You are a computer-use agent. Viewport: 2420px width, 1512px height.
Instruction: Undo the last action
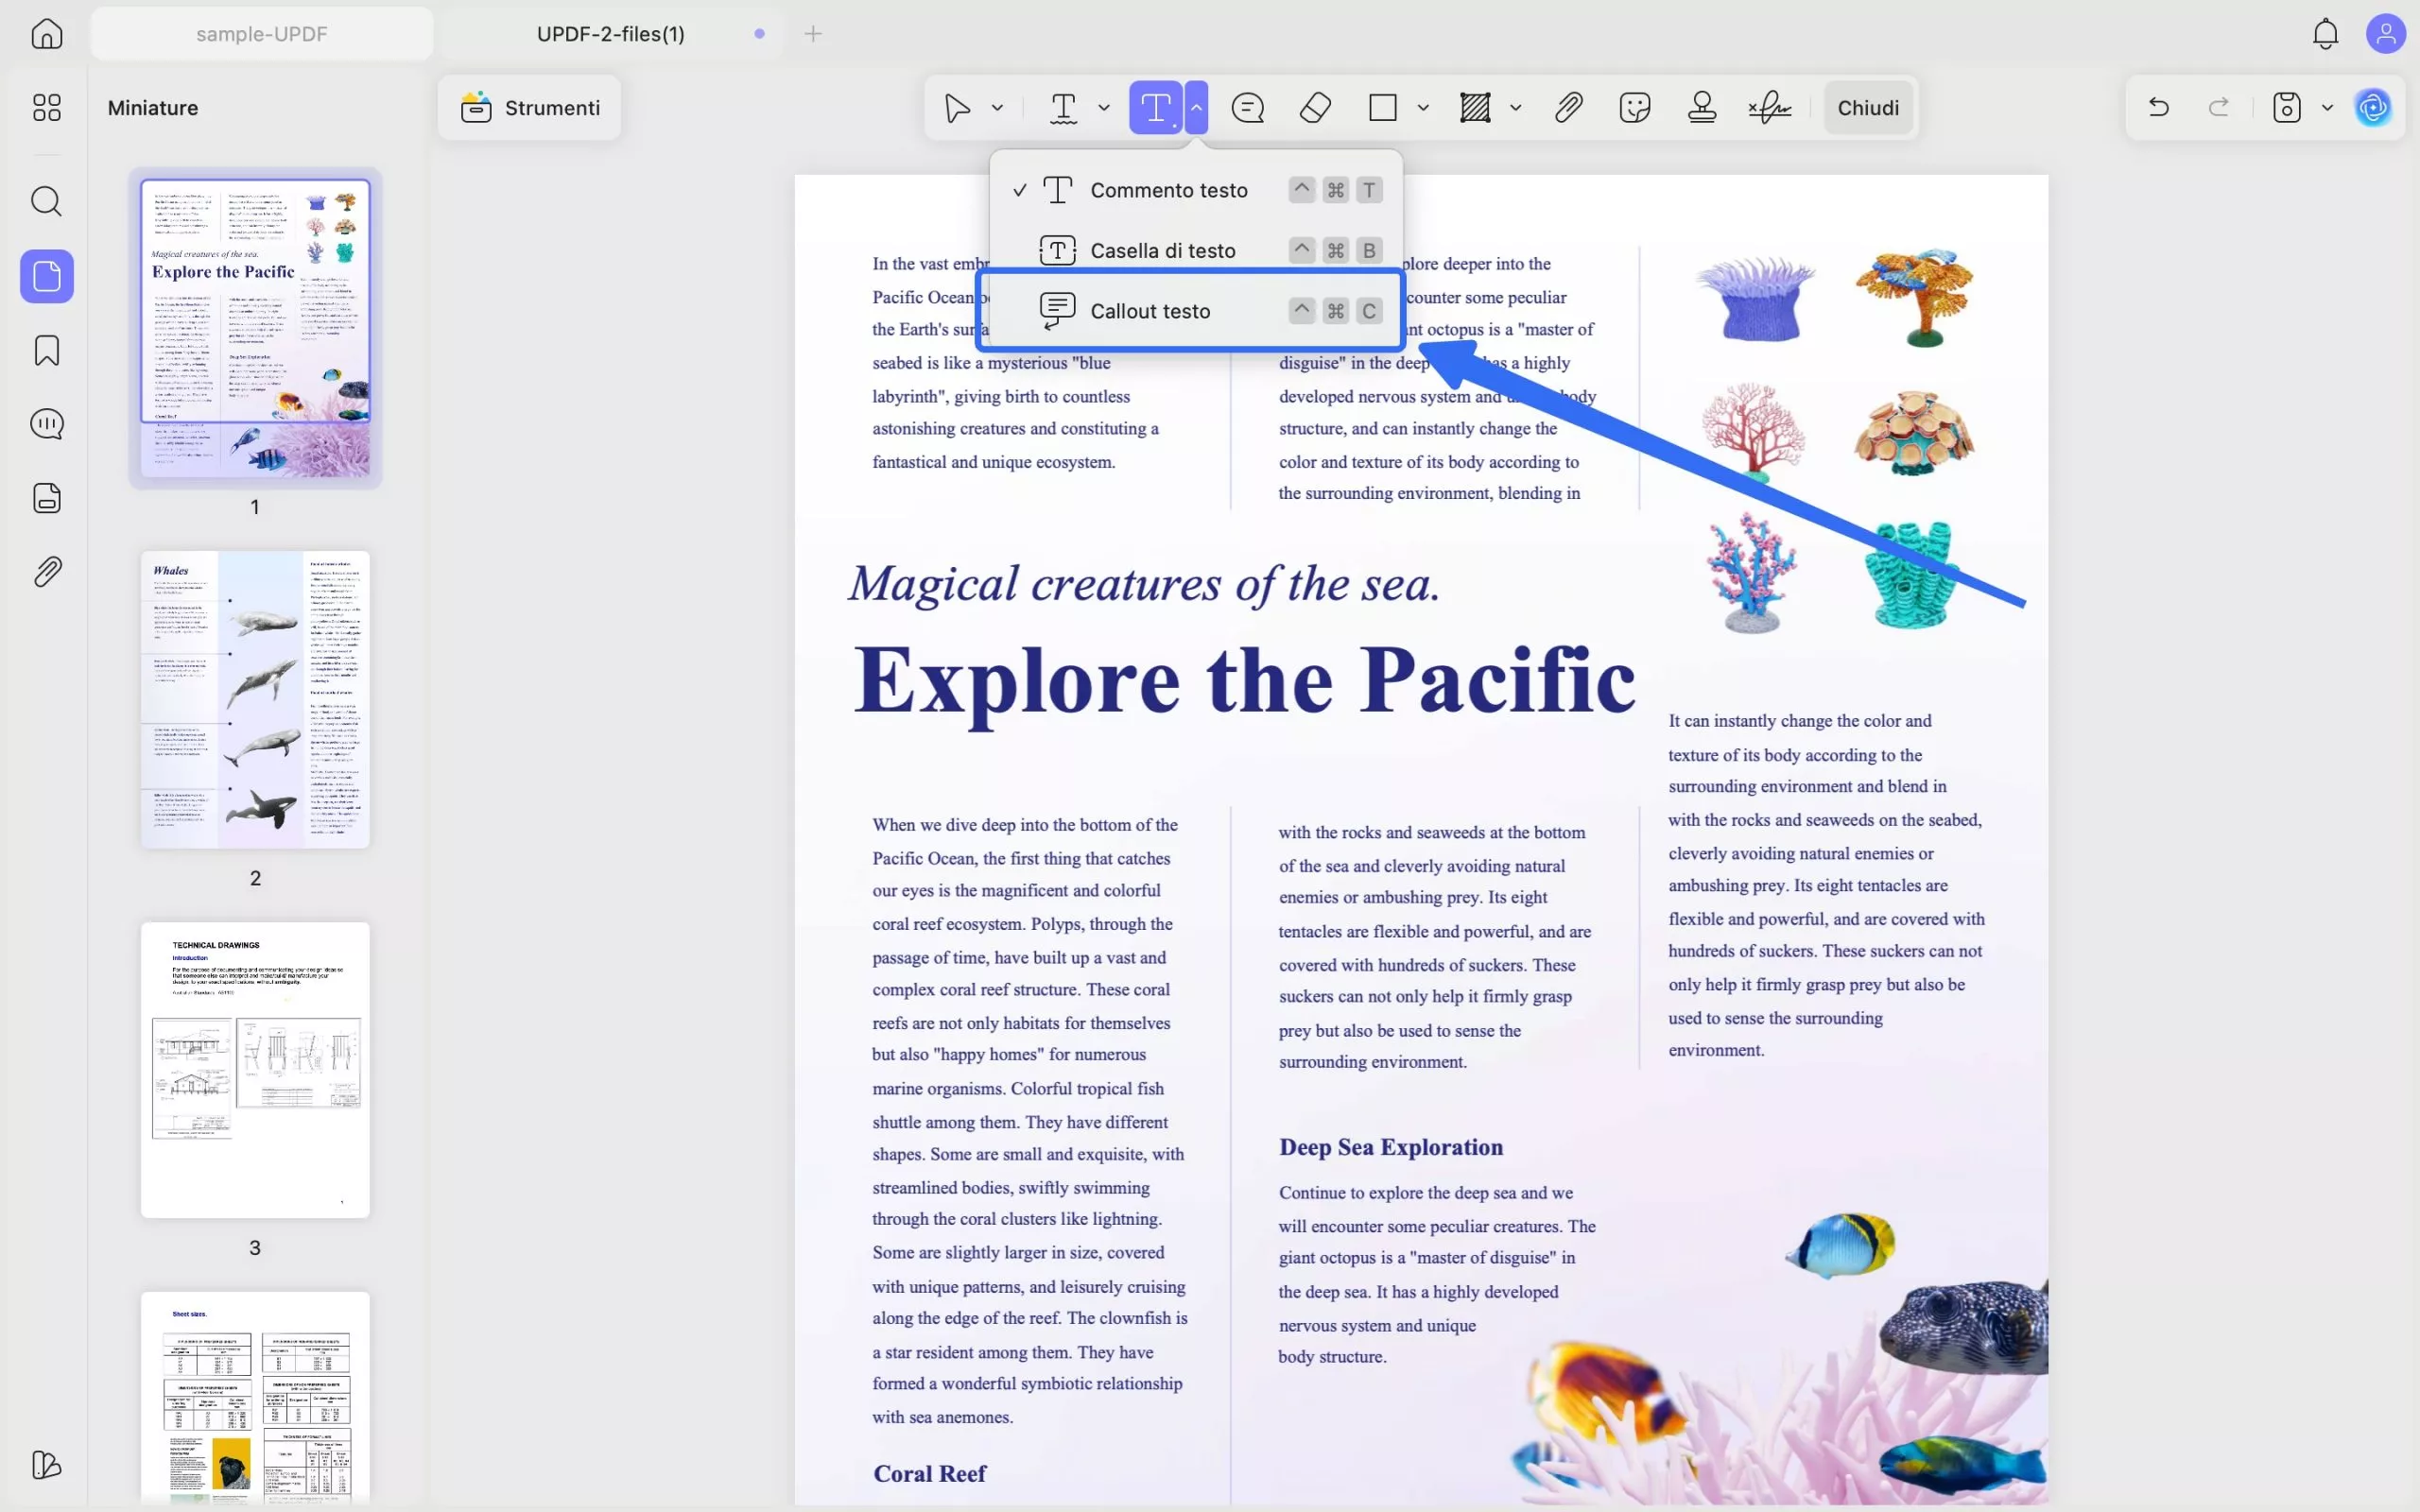coord(2159,108)
